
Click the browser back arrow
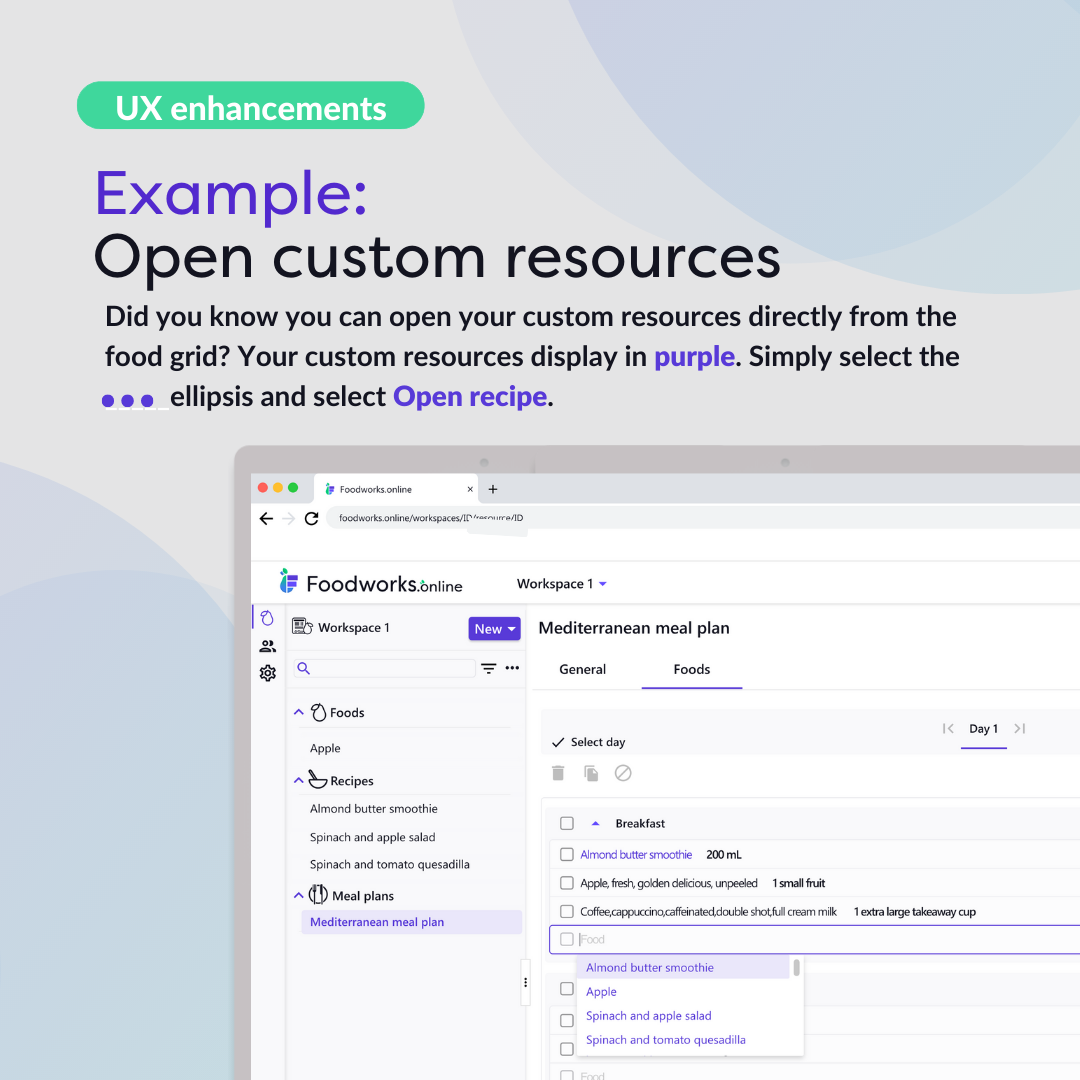(267, 519)
